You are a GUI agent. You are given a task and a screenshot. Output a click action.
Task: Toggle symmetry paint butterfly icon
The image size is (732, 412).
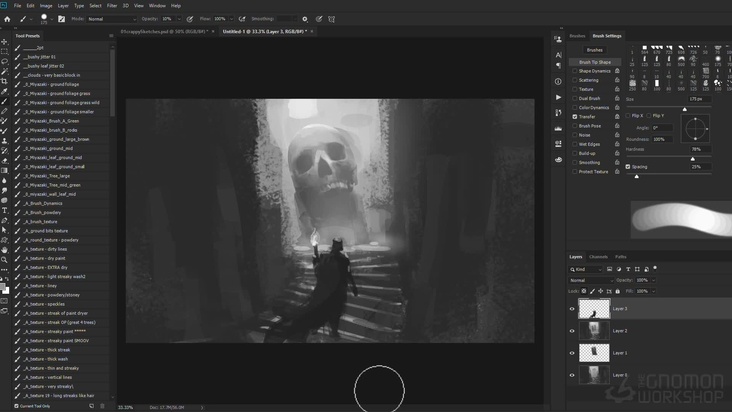click(x=331, y=19)
